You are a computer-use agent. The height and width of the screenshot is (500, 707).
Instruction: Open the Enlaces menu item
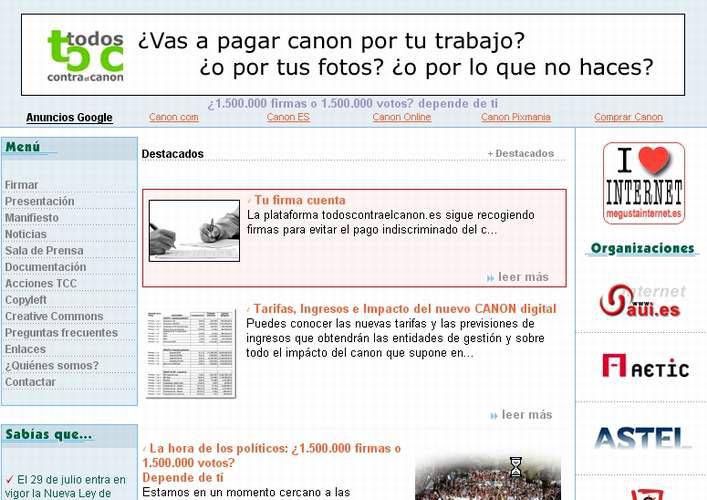tap(25, 349)
